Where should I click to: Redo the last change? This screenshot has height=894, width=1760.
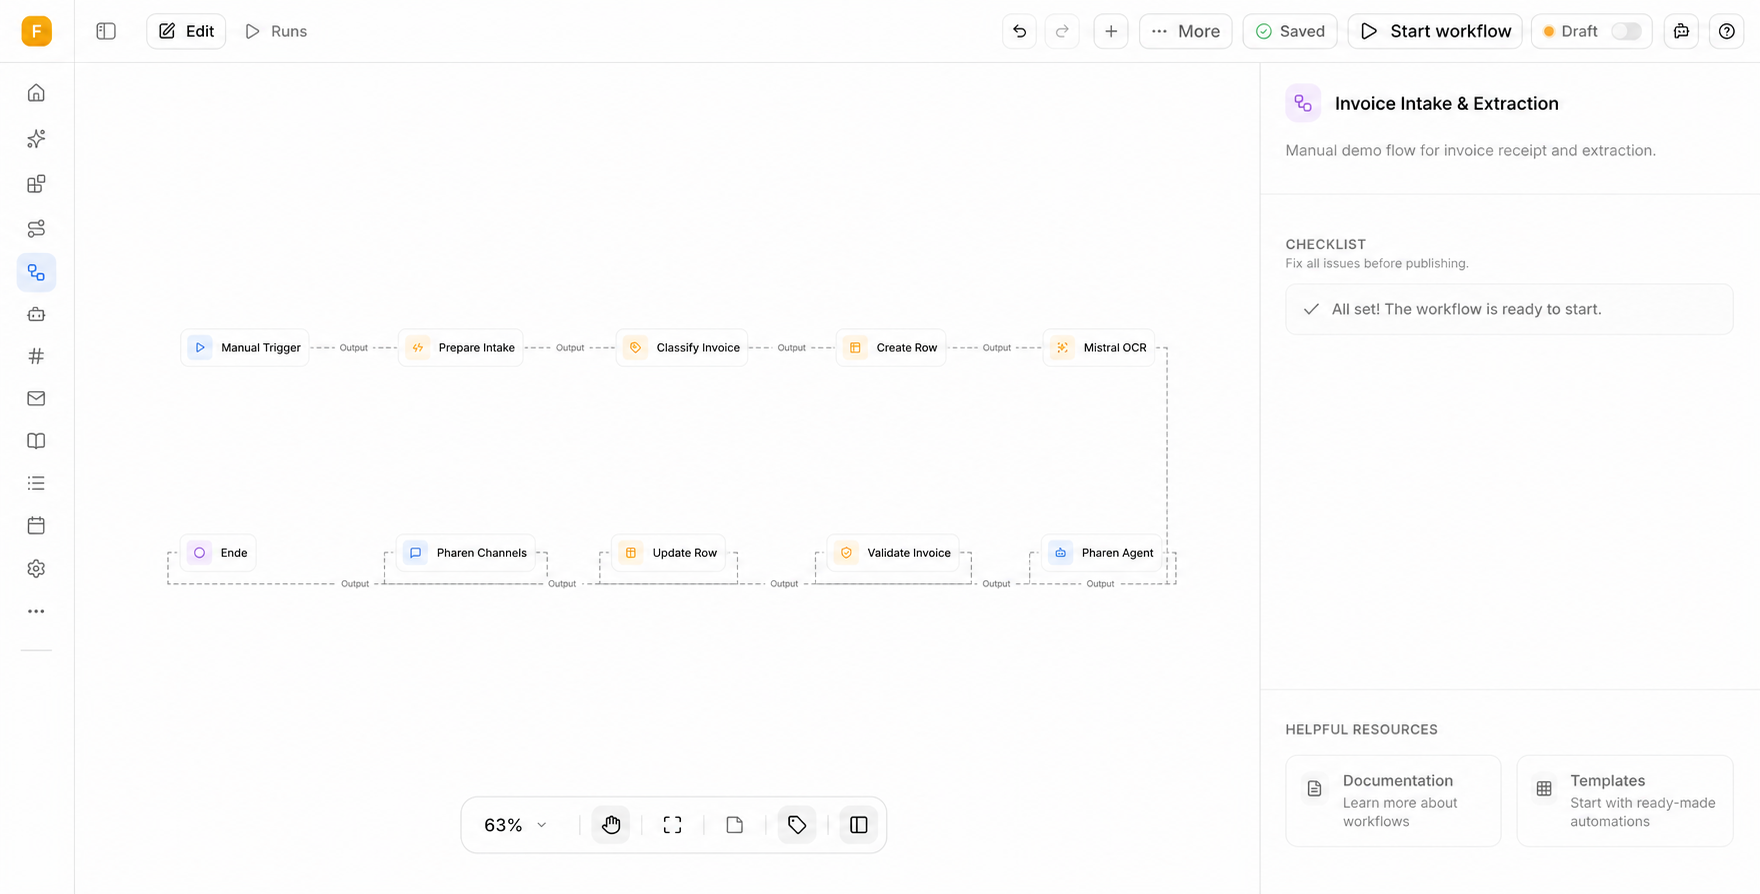click(x=1062, y=31)
